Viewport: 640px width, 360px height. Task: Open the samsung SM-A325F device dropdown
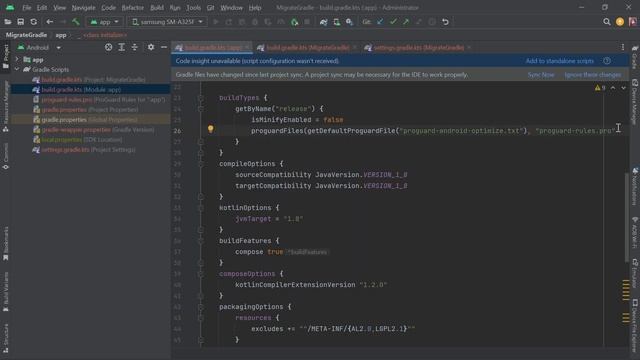pyautogui.click(x=167, y=22)
